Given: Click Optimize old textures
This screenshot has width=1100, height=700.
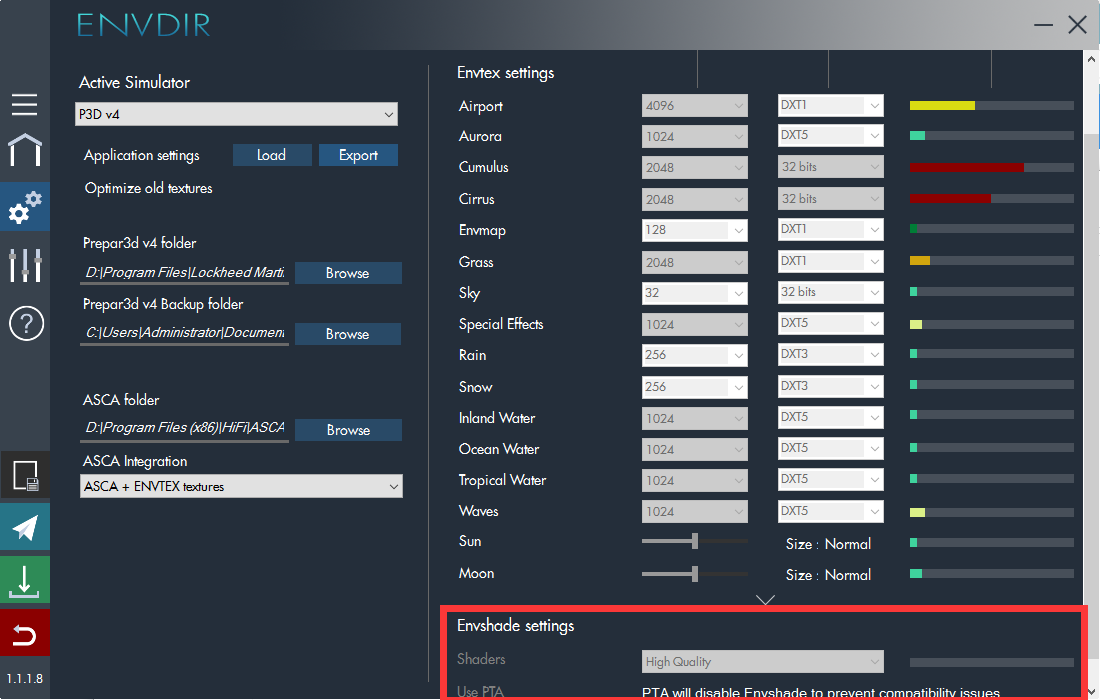Looking at the screenshot, I should [149, 188].
